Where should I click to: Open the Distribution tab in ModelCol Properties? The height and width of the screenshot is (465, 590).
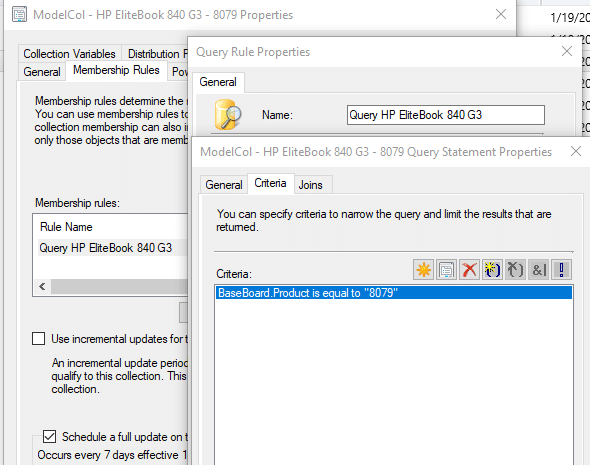(x=155, y=54)
